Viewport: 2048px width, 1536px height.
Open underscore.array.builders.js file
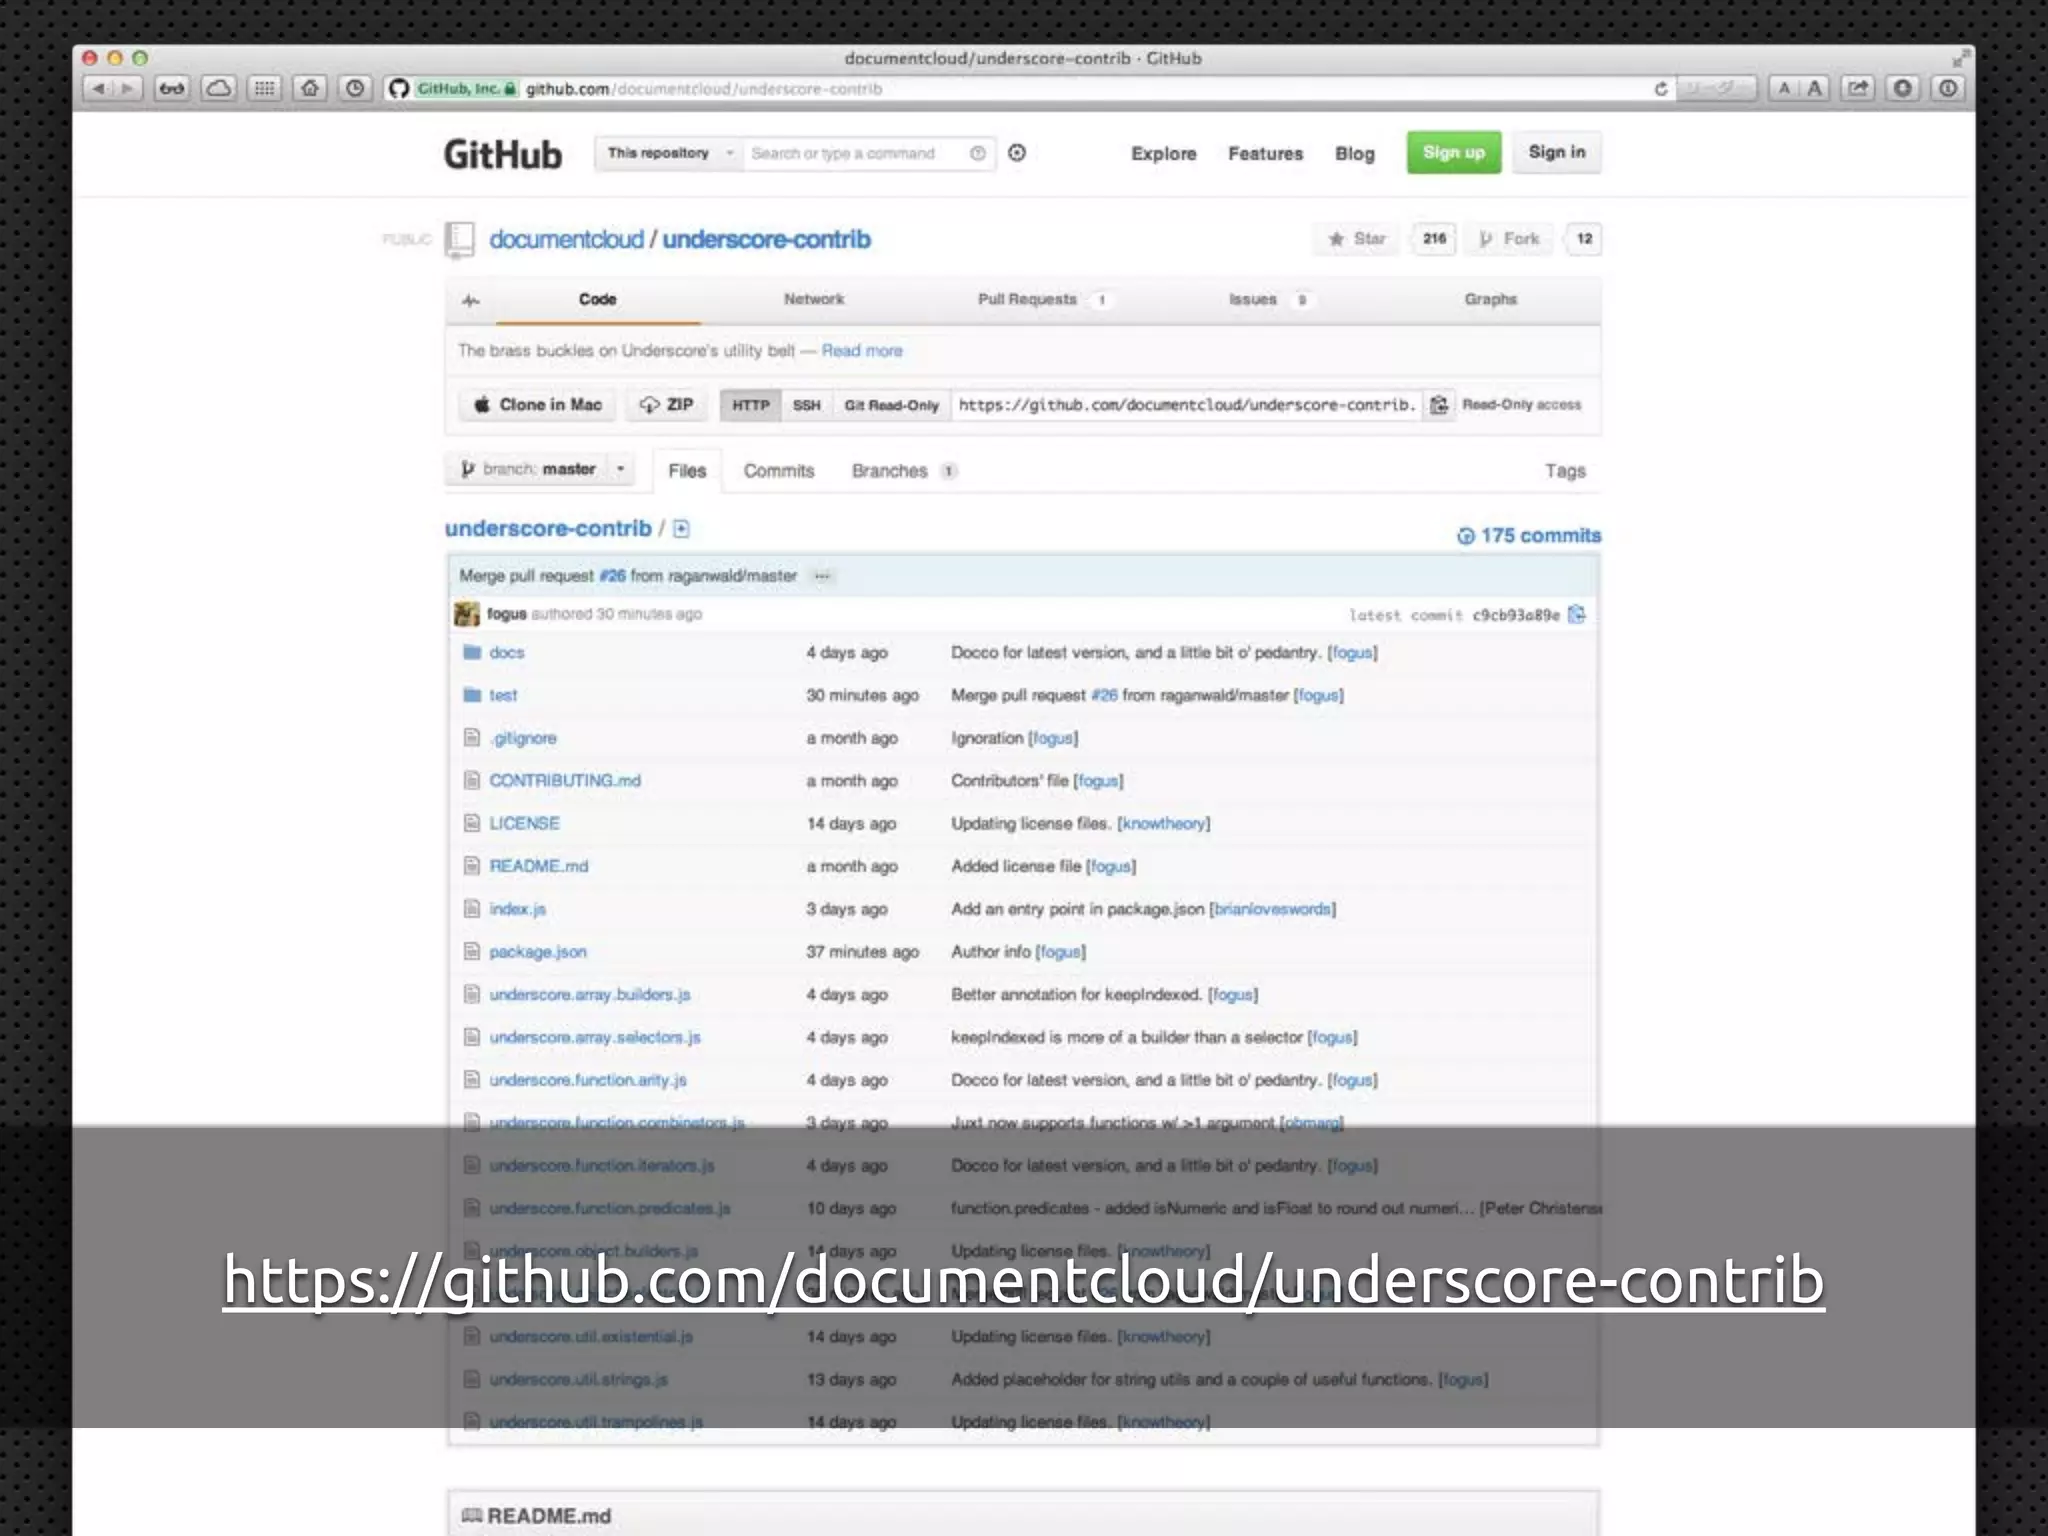[x=590, y=995]
